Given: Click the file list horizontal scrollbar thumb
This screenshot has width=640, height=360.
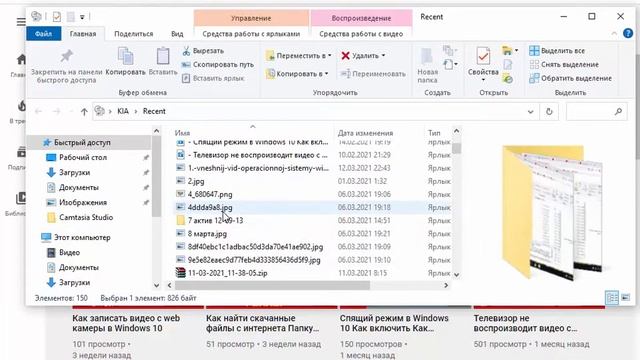Looking at the screenshot, I should pyautogui.click(x=273, y=285).
